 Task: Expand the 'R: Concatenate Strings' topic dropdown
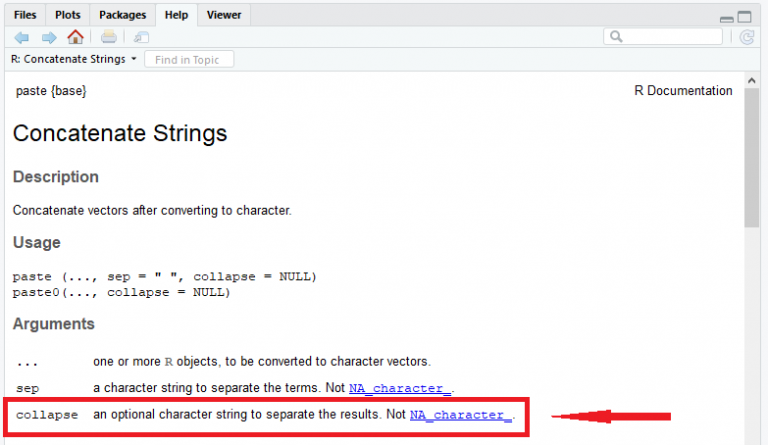(x=73, y=59)
